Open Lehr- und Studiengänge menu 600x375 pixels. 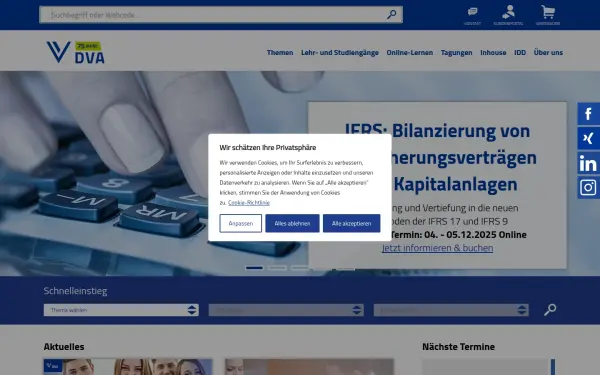pyautogui.click(x=340, y=52)
